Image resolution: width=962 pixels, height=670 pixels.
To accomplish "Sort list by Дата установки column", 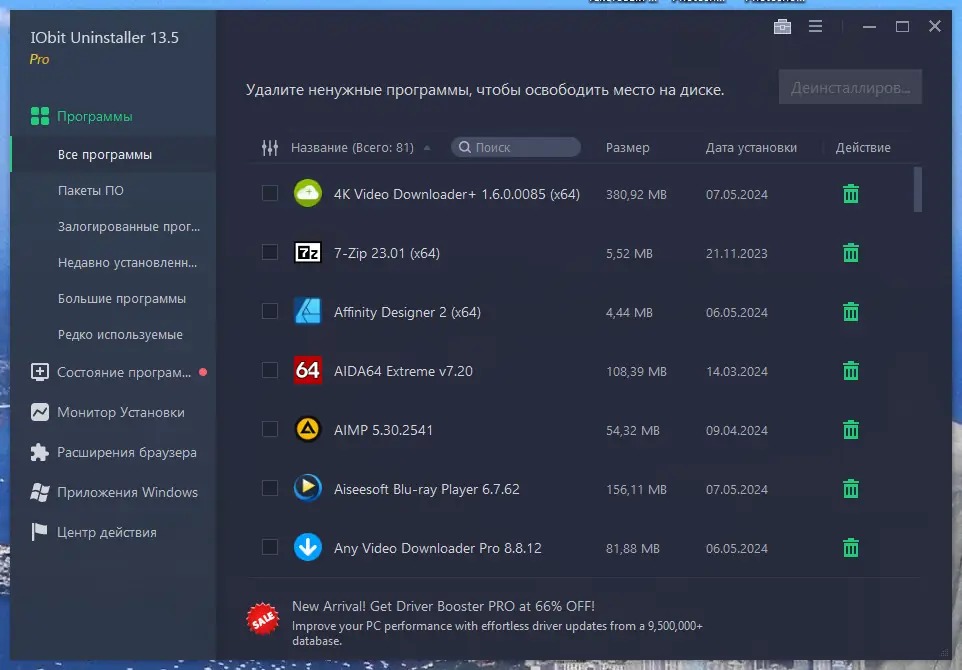I will point(751,148).
